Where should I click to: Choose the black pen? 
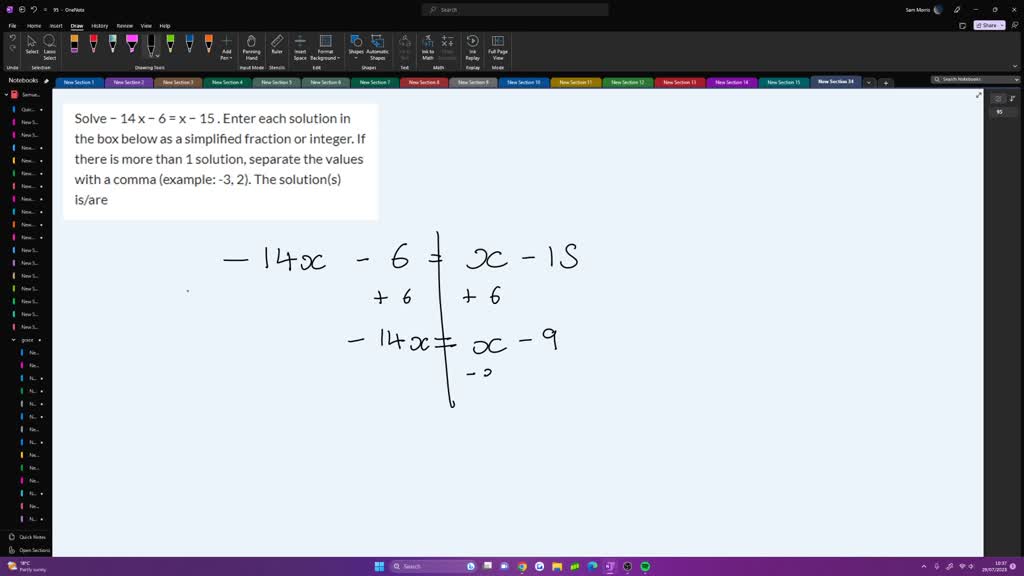[150, 43]
